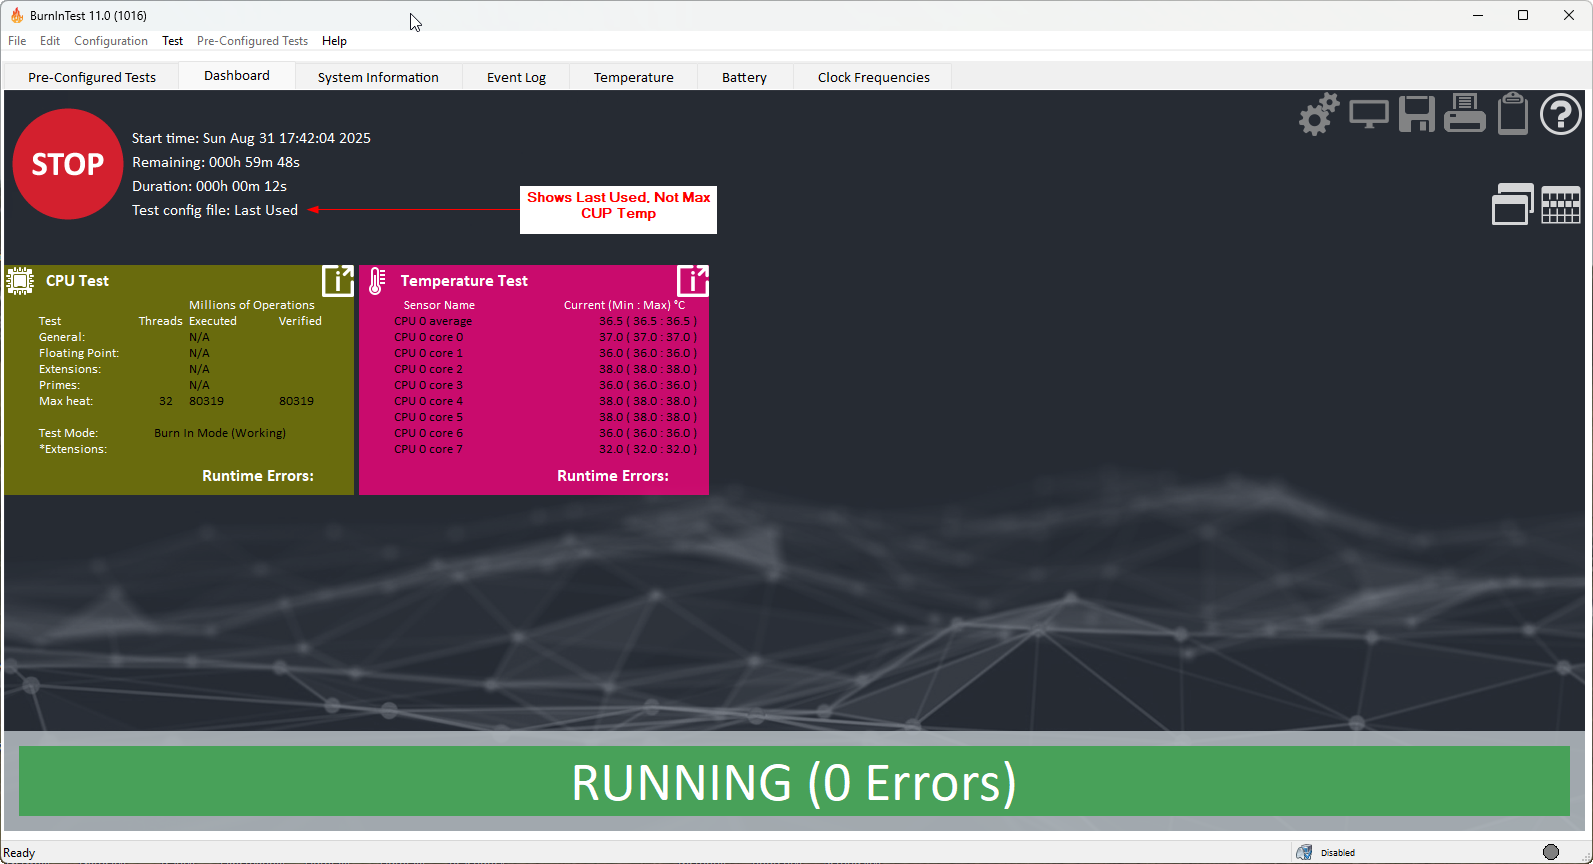Close the BurnInTest window
The height and width of the screenshot is (864, 1593).
1569,15
